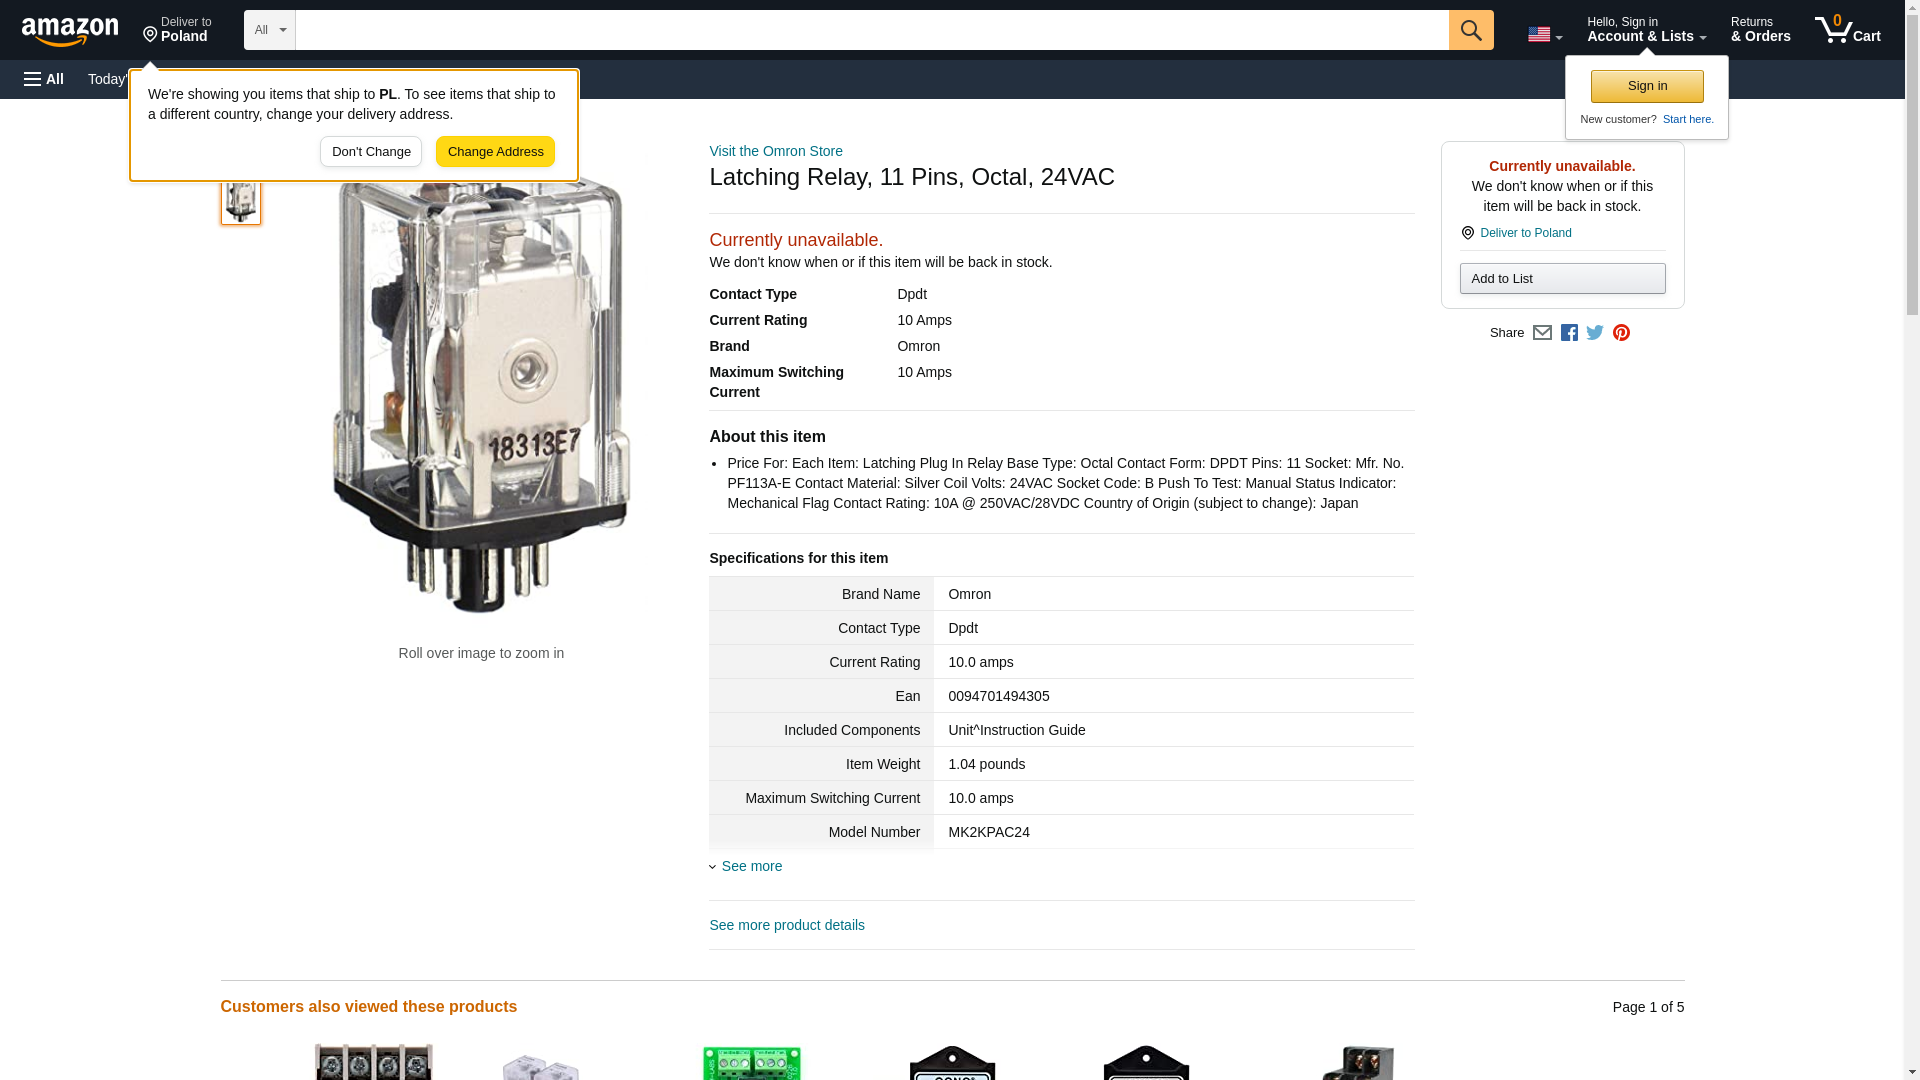
Task: Choose Don't Change address option
Action: pyautogui.click(x=371, y=152)
